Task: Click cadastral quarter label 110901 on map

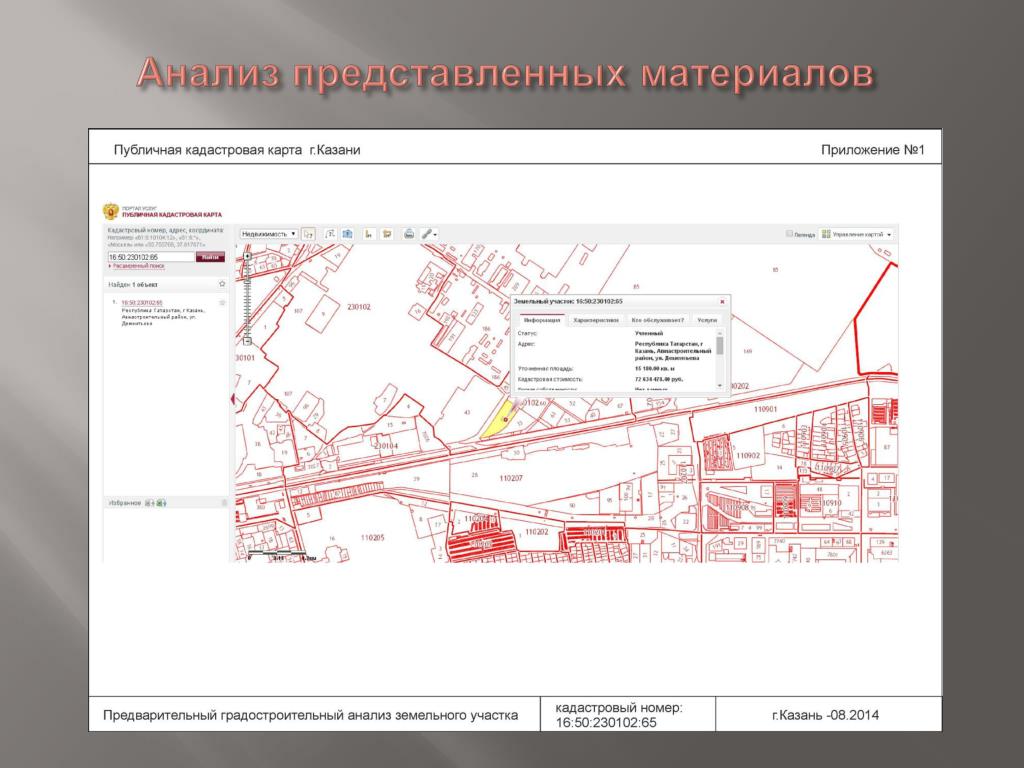Action: (x=765, y=409)
